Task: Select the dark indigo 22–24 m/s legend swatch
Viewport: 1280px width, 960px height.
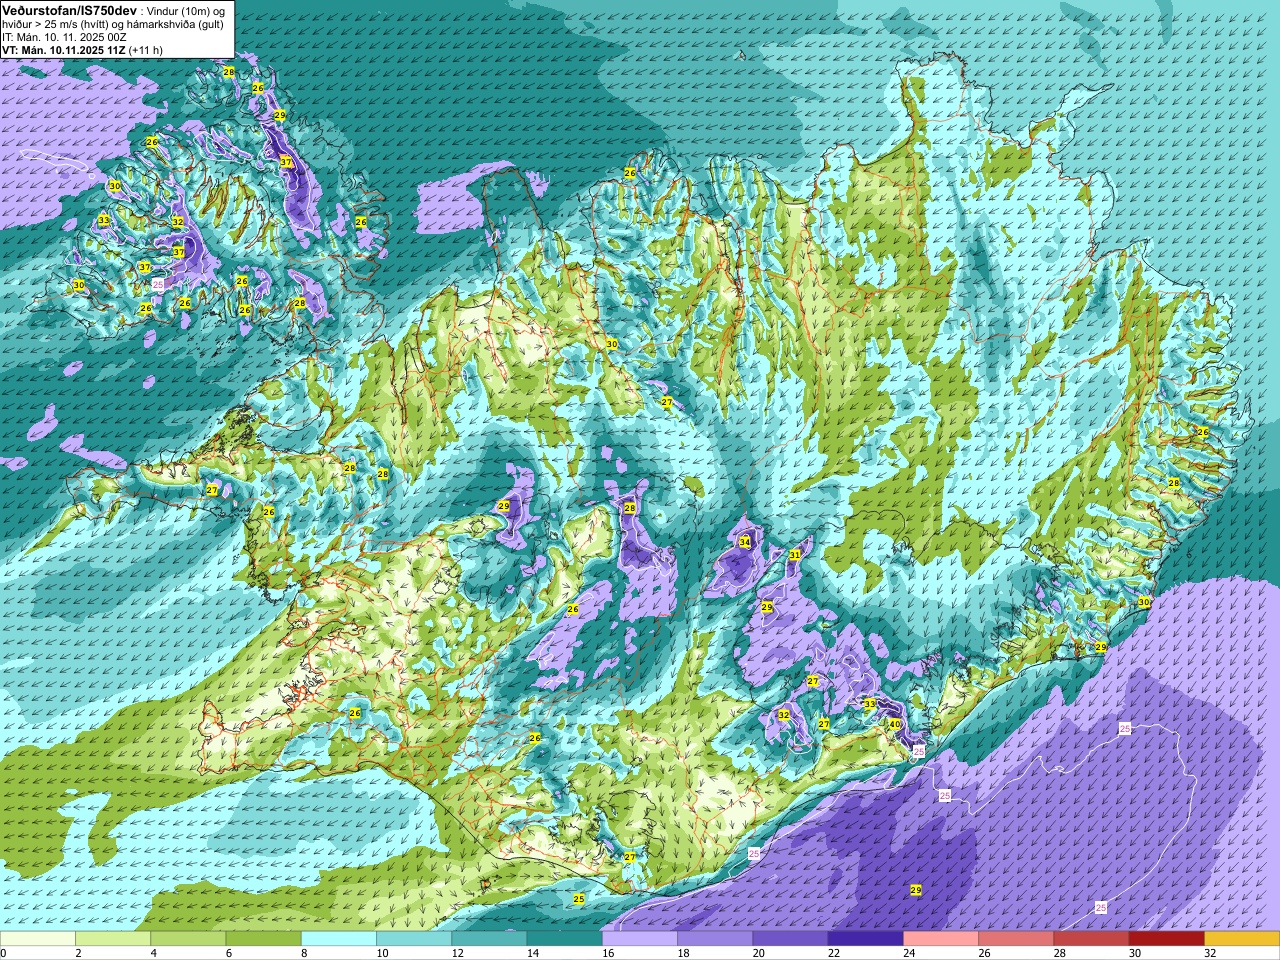Action: pos(865,939)
